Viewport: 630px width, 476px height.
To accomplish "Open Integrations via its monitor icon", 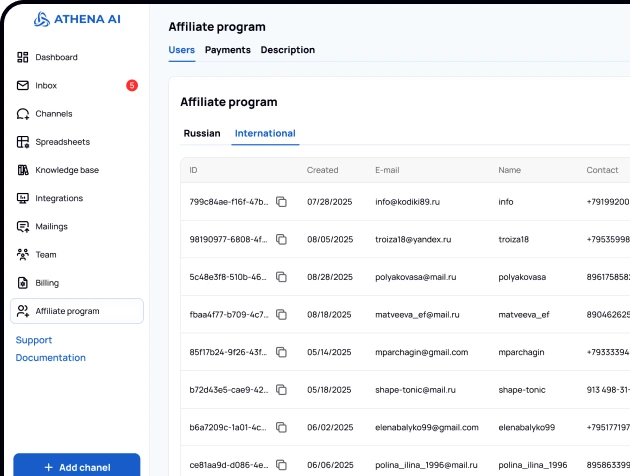I will 23,198.
